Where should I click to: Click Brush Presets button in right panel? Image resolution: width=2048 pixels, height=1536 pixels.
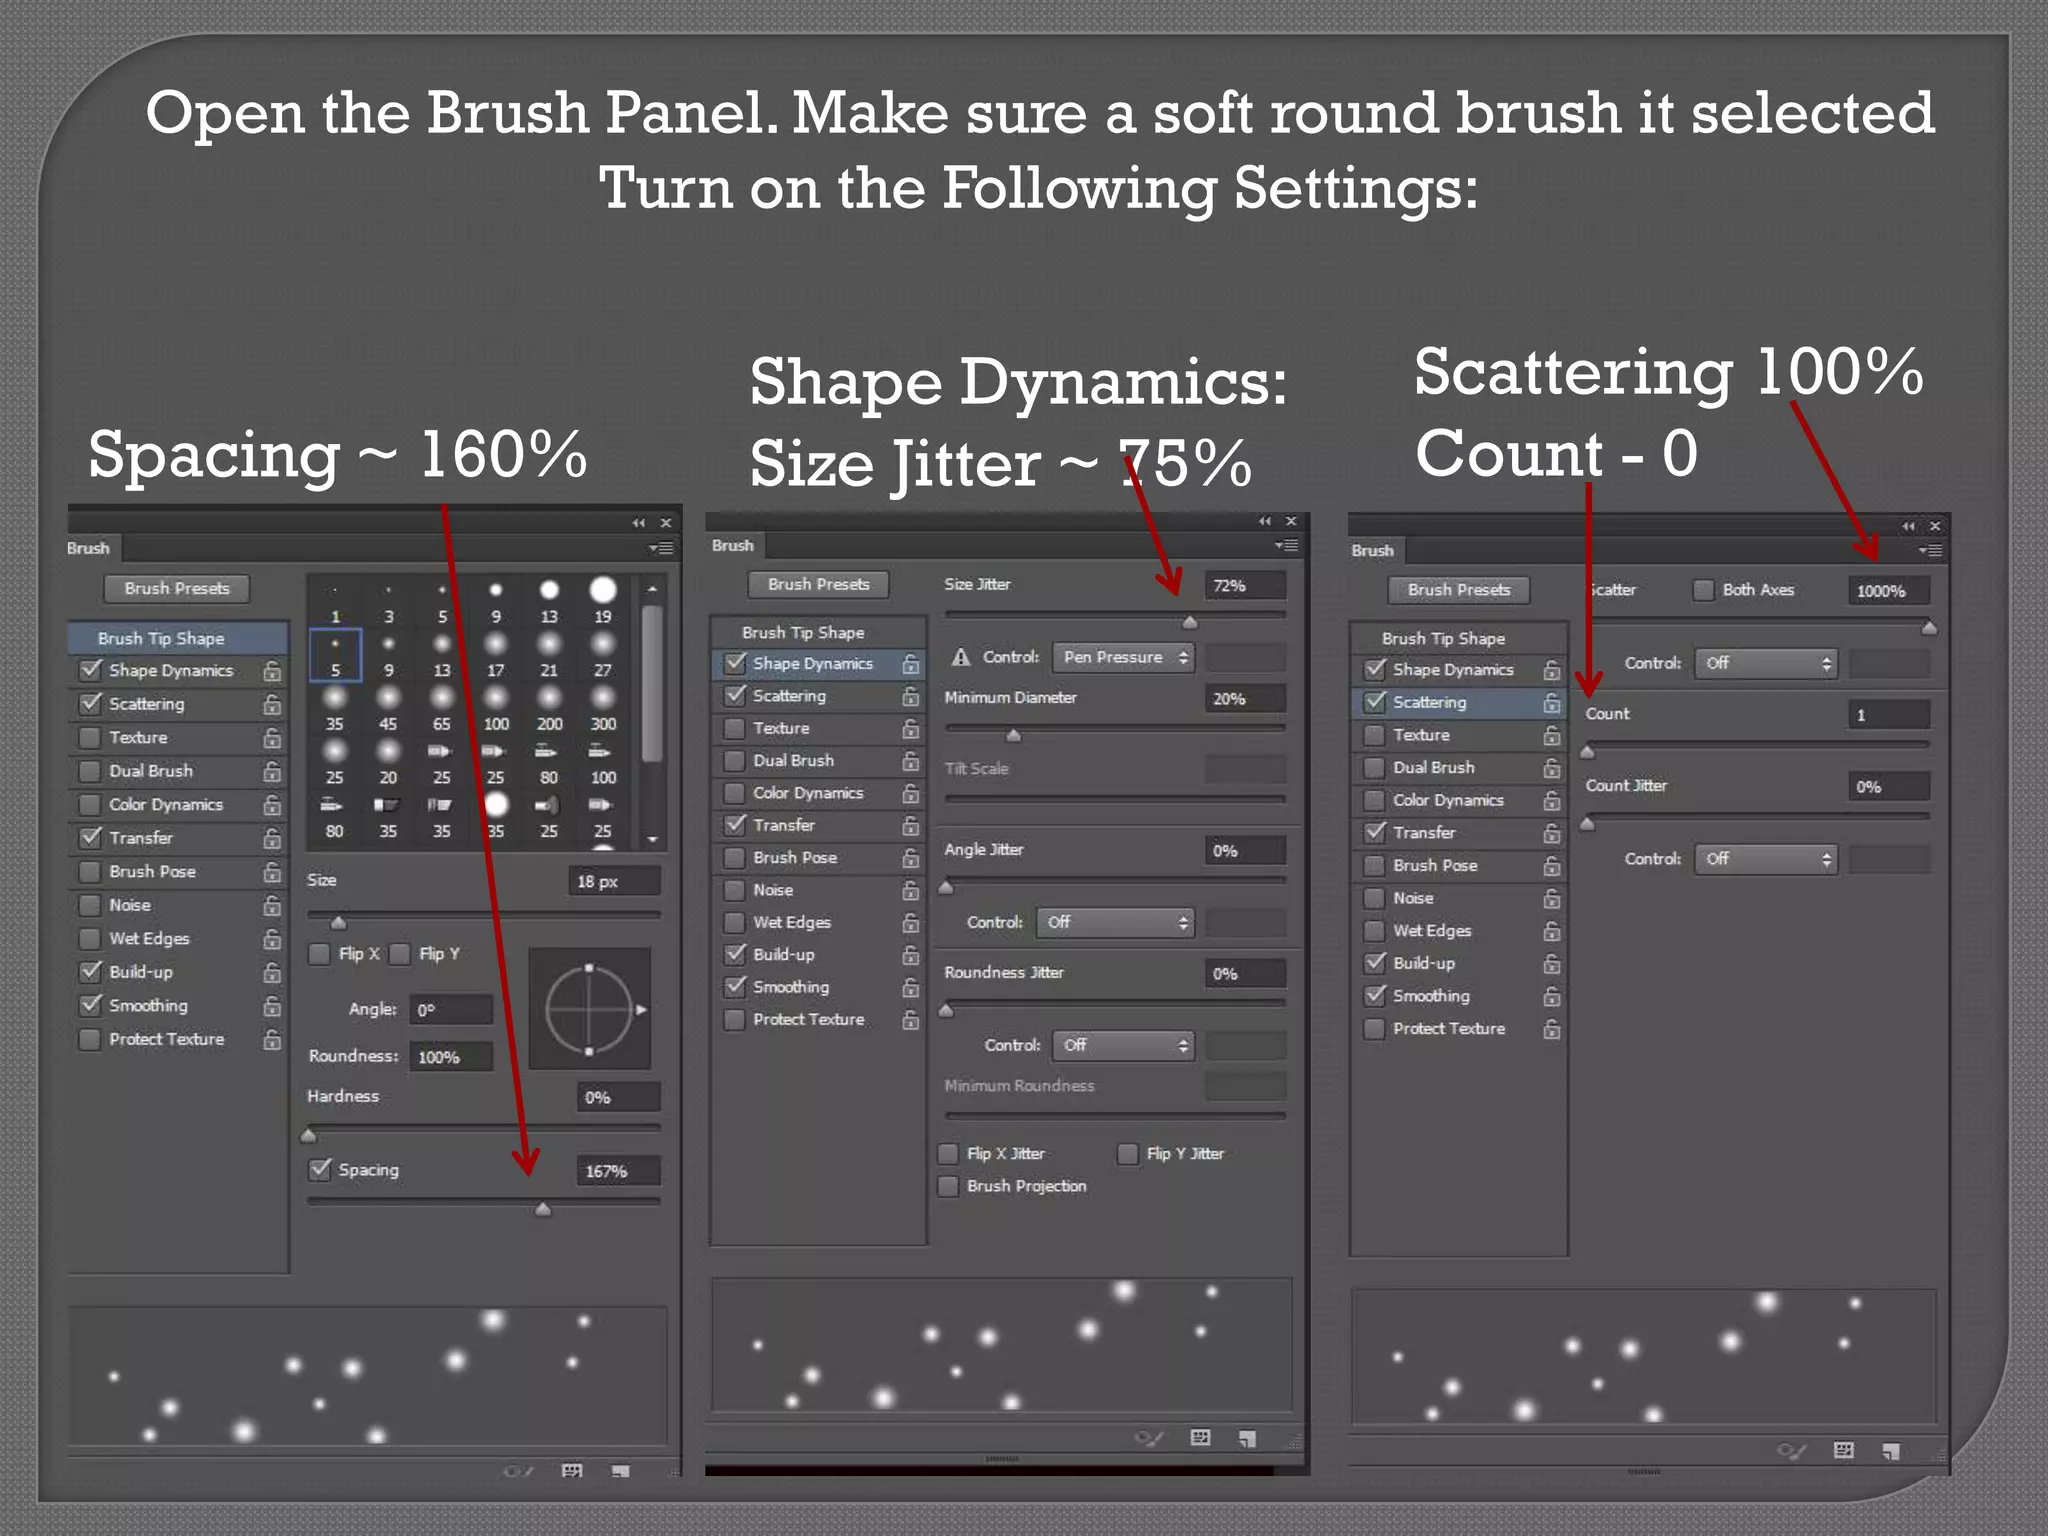click(x=1459, y=590)
